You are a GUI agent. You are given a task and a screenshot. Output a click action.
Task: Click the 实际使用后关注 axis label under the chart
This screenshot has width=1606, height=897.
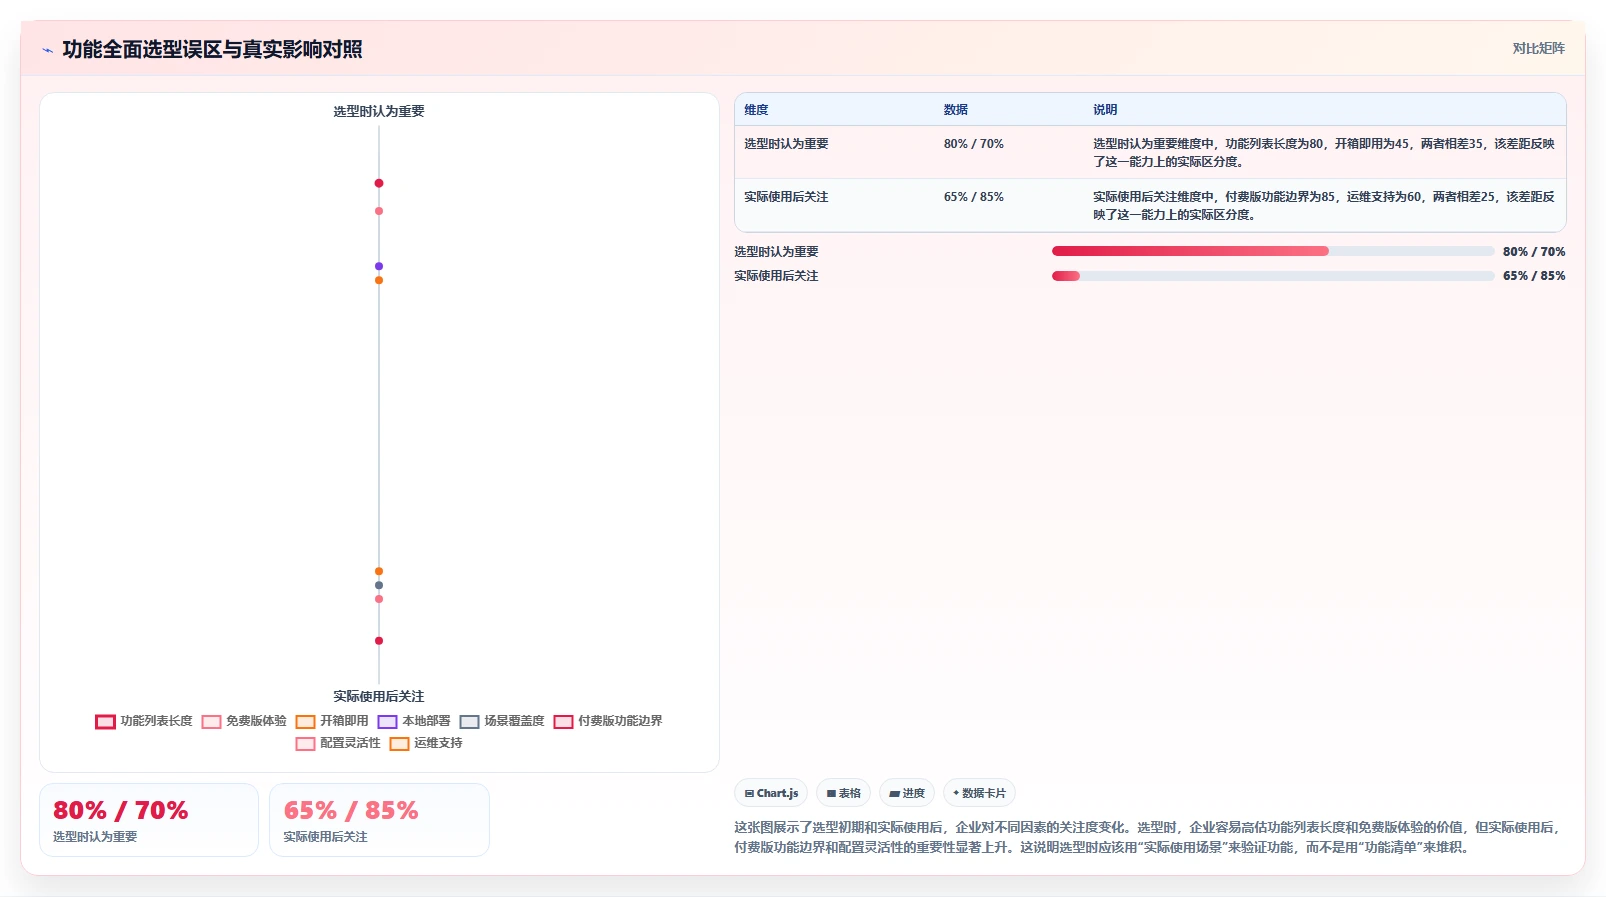pyautogui.click(x=379, y=696)
